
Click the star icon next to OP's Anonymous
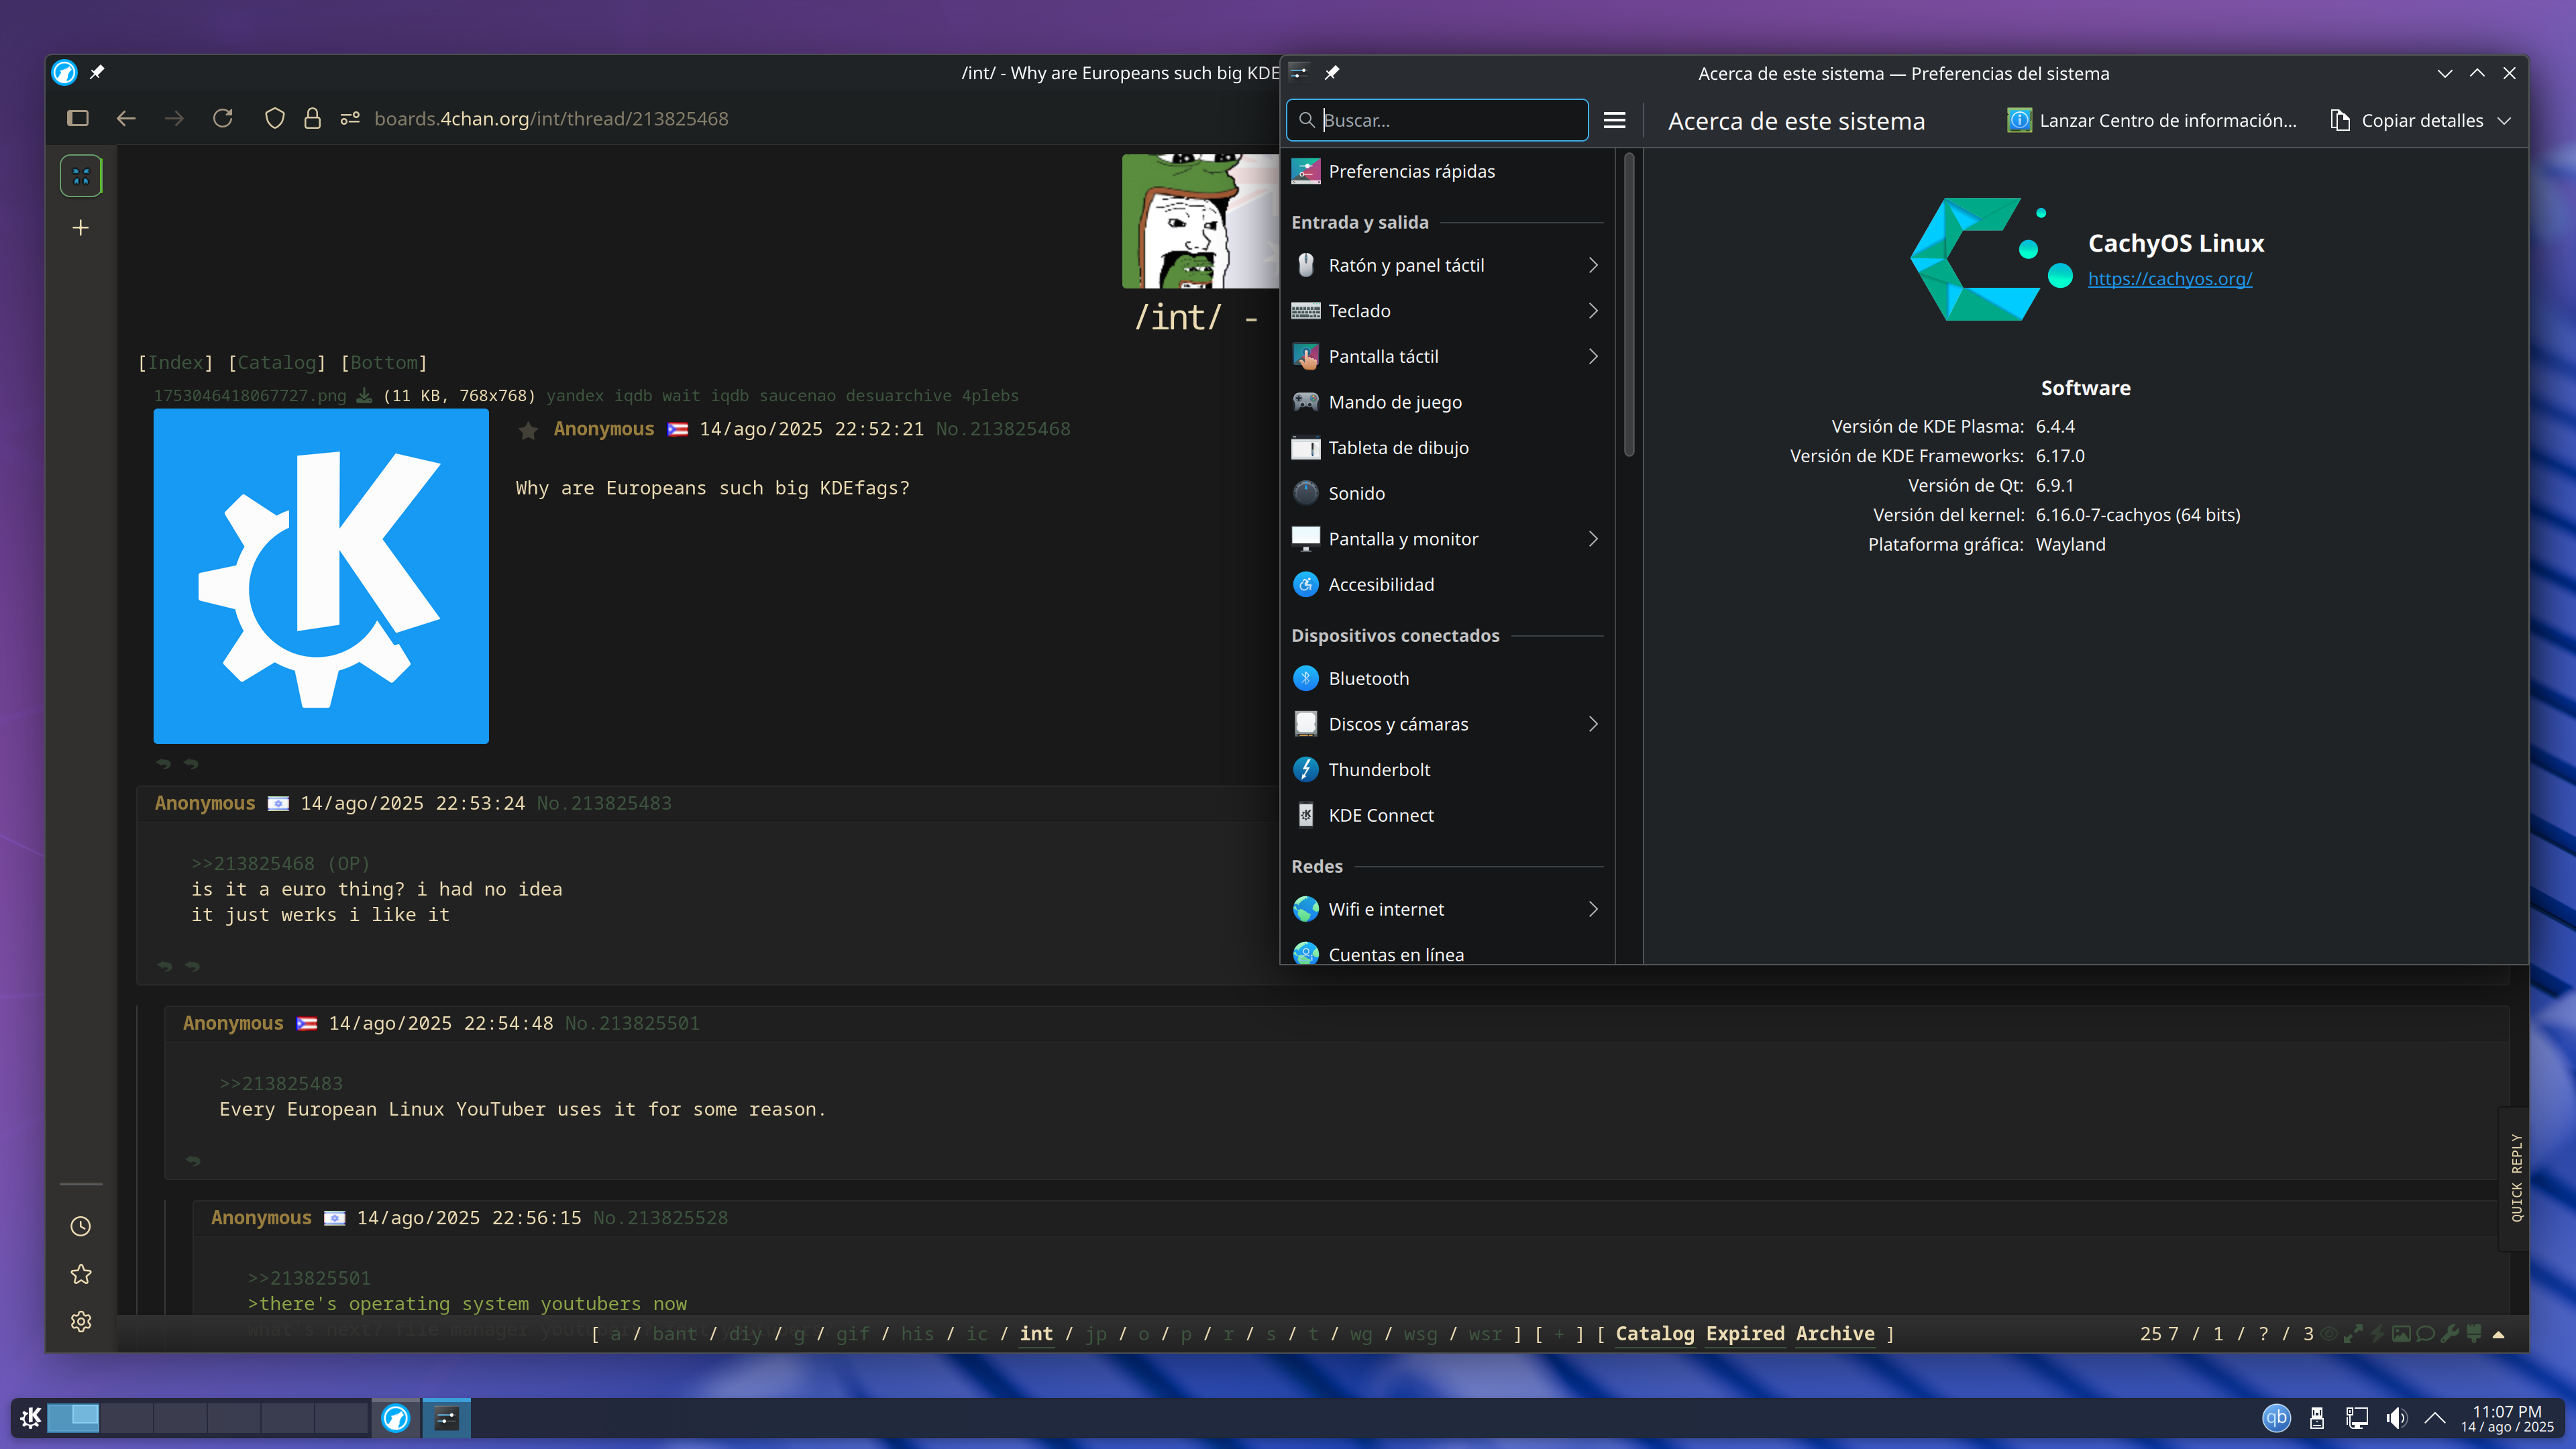coord(528,430)
